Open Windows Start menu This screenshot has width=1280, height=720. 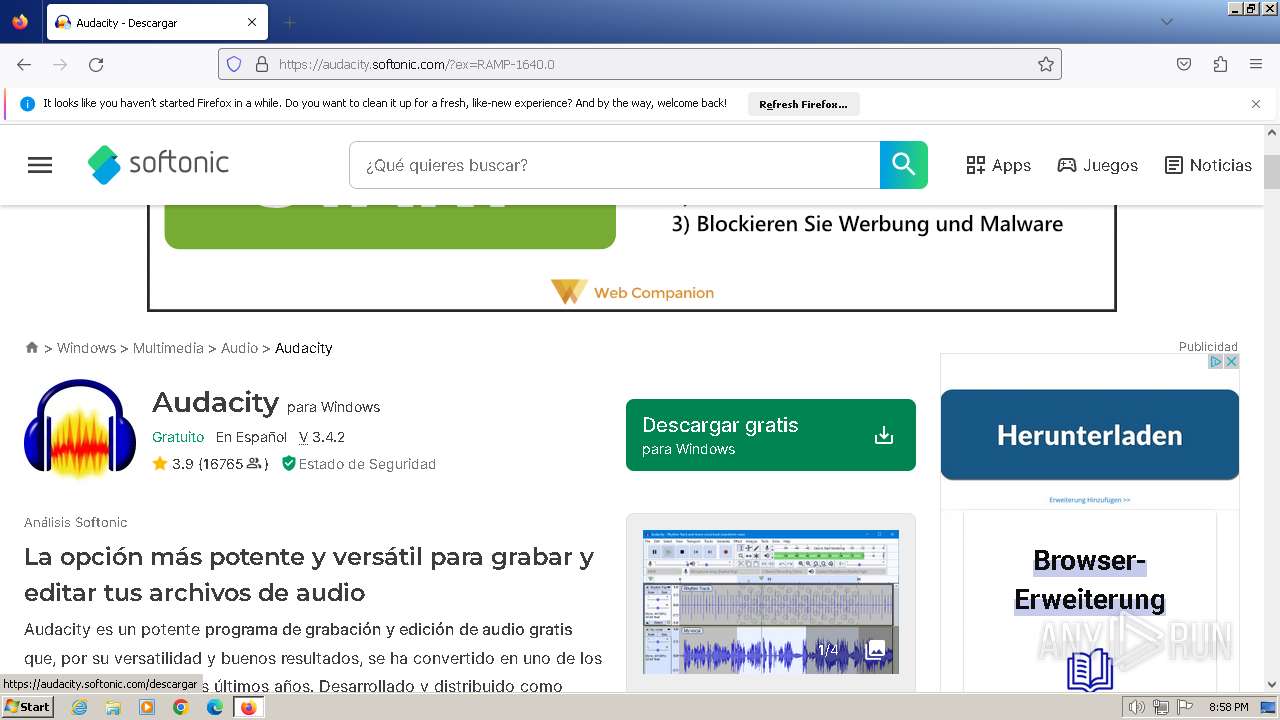tap(28, 707)
